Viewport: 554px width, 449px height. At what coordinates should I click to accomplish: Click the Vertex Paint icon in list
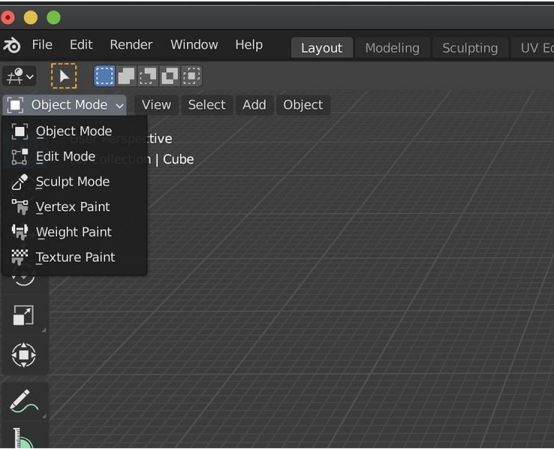coord(19,207)
